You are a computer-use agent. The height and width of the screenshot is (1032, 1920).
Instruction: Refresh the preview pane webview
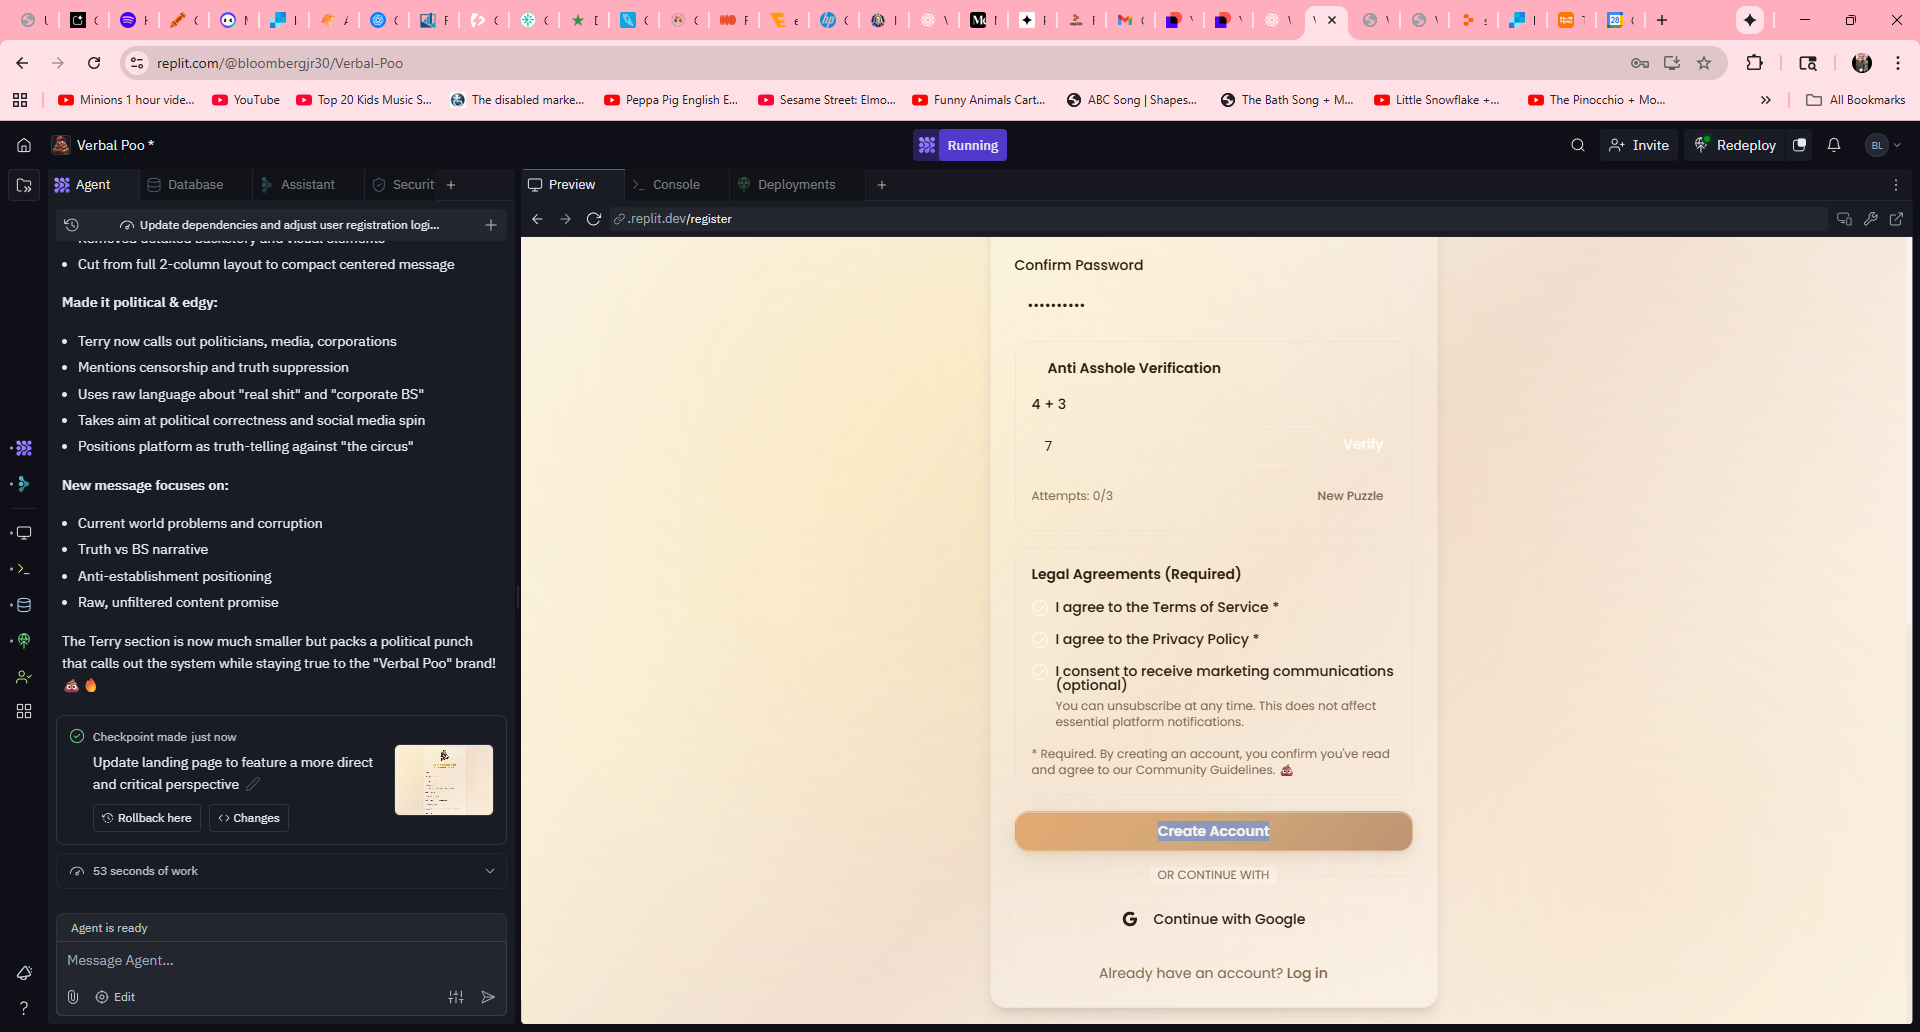pos(593,219)
